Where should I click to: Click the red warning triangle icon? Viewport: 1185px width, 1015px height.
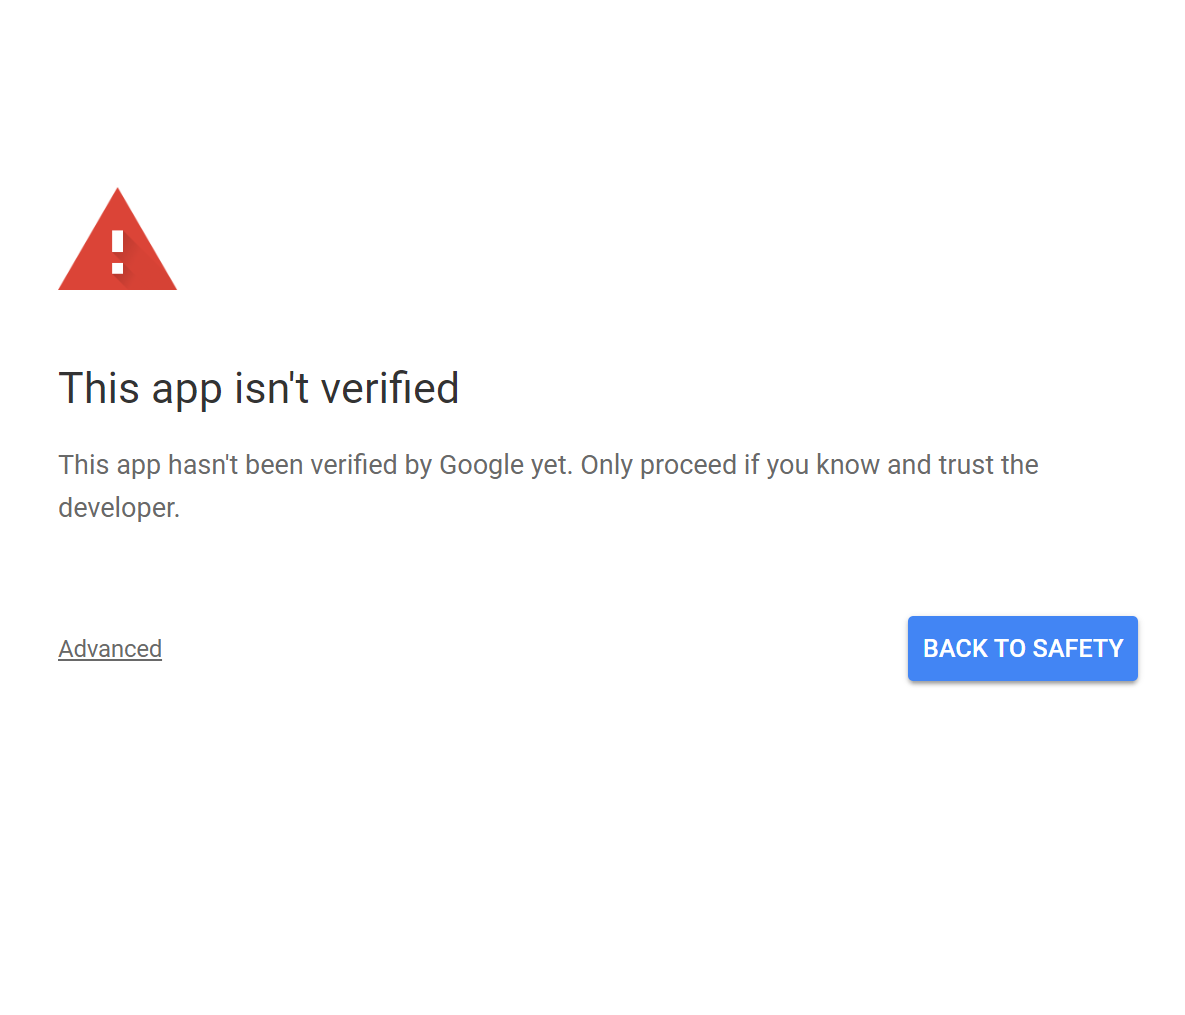pos(117,240)
